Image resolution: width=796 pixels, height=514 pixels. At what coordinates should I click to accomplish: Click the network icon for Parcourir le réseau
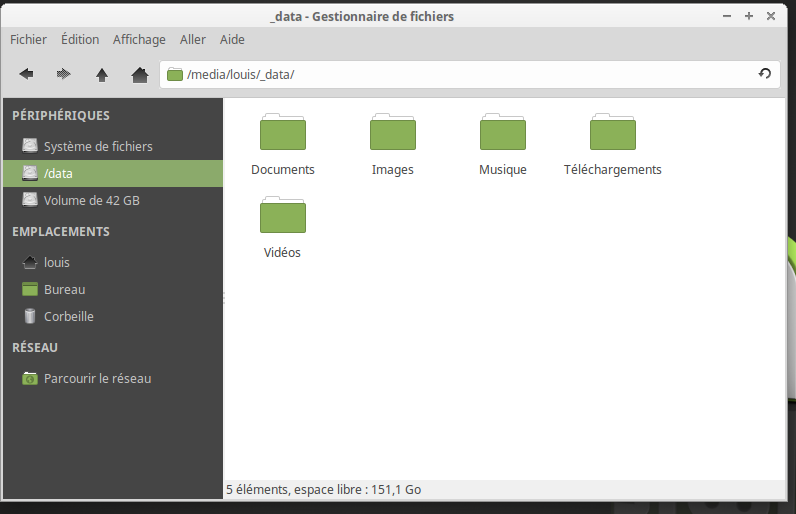click(30, 379)
